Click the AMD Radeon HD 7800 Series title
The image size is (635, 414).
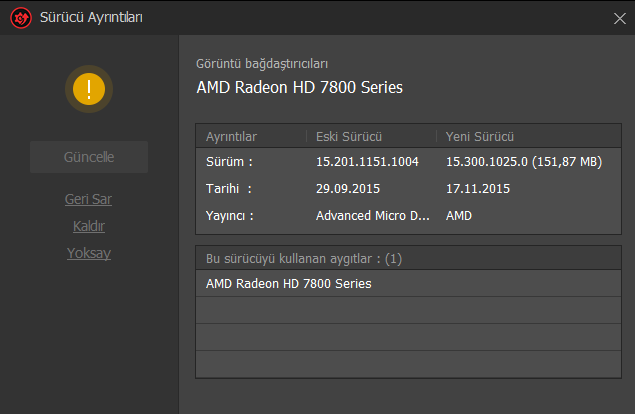pyautogui.click(x=300, y=87)
